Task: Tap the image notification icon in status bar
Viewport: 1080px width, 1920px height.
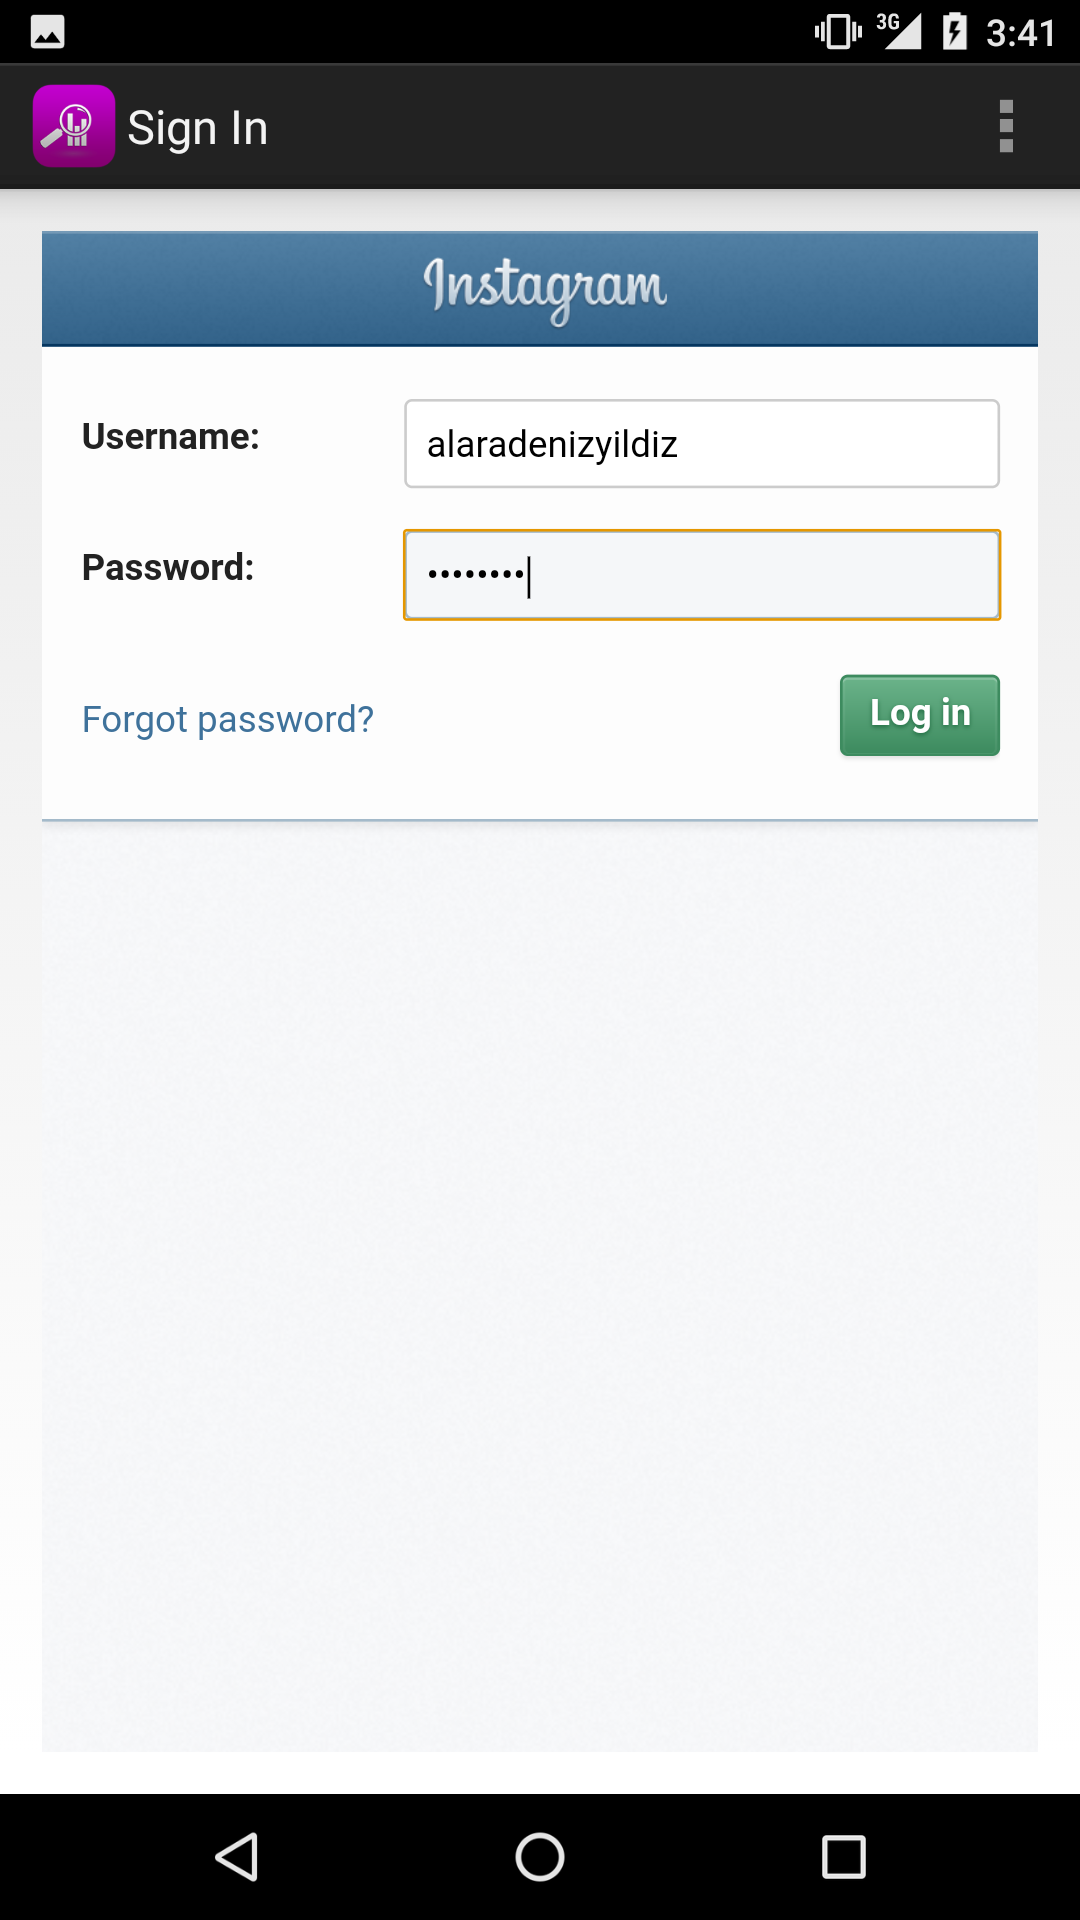Action: click(47, 32)
